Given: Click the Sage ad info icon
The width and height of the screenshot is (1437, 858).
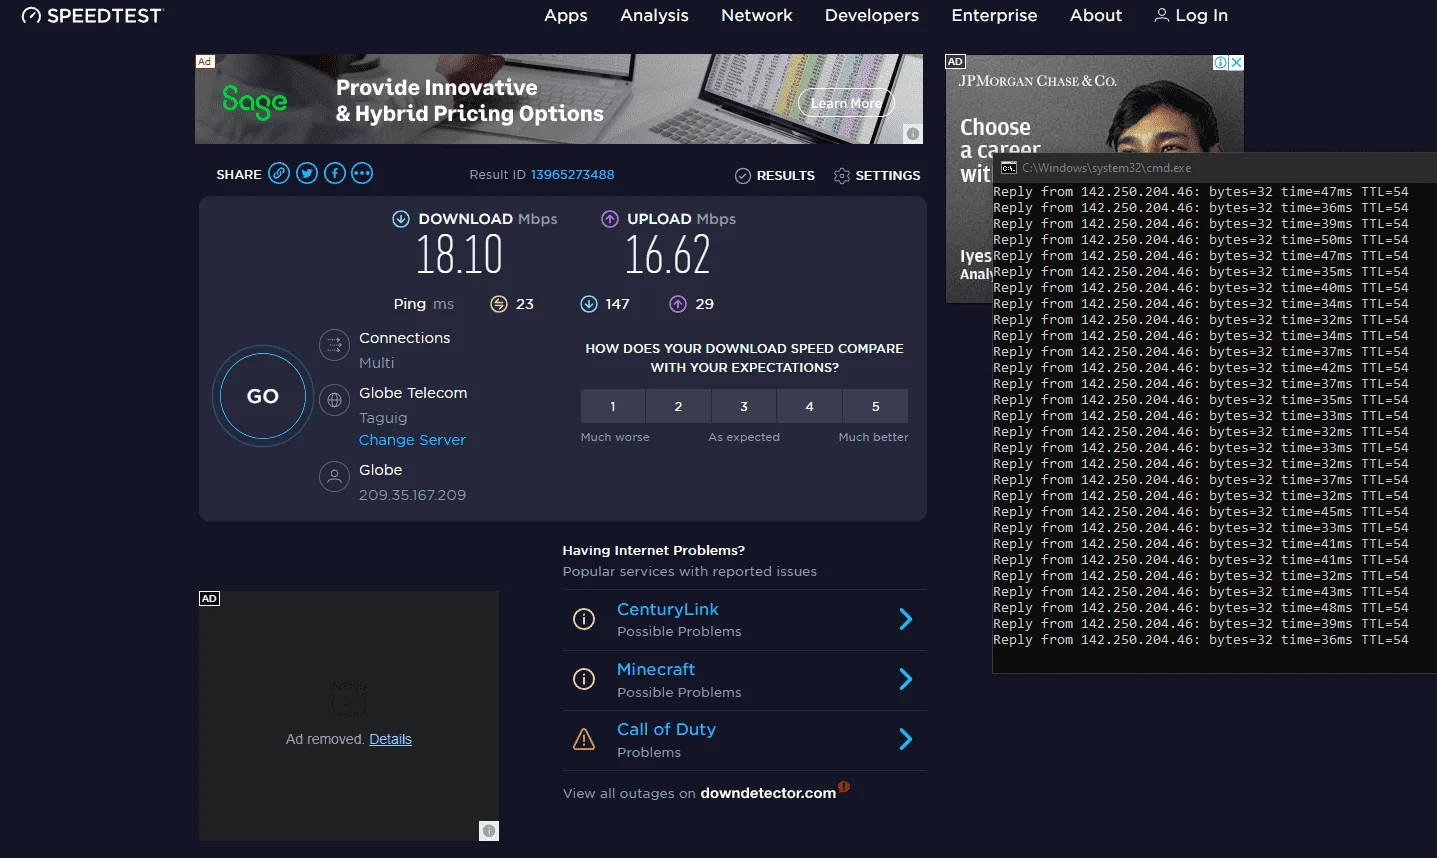Looking at the screenshot, I should click(913, 134).
